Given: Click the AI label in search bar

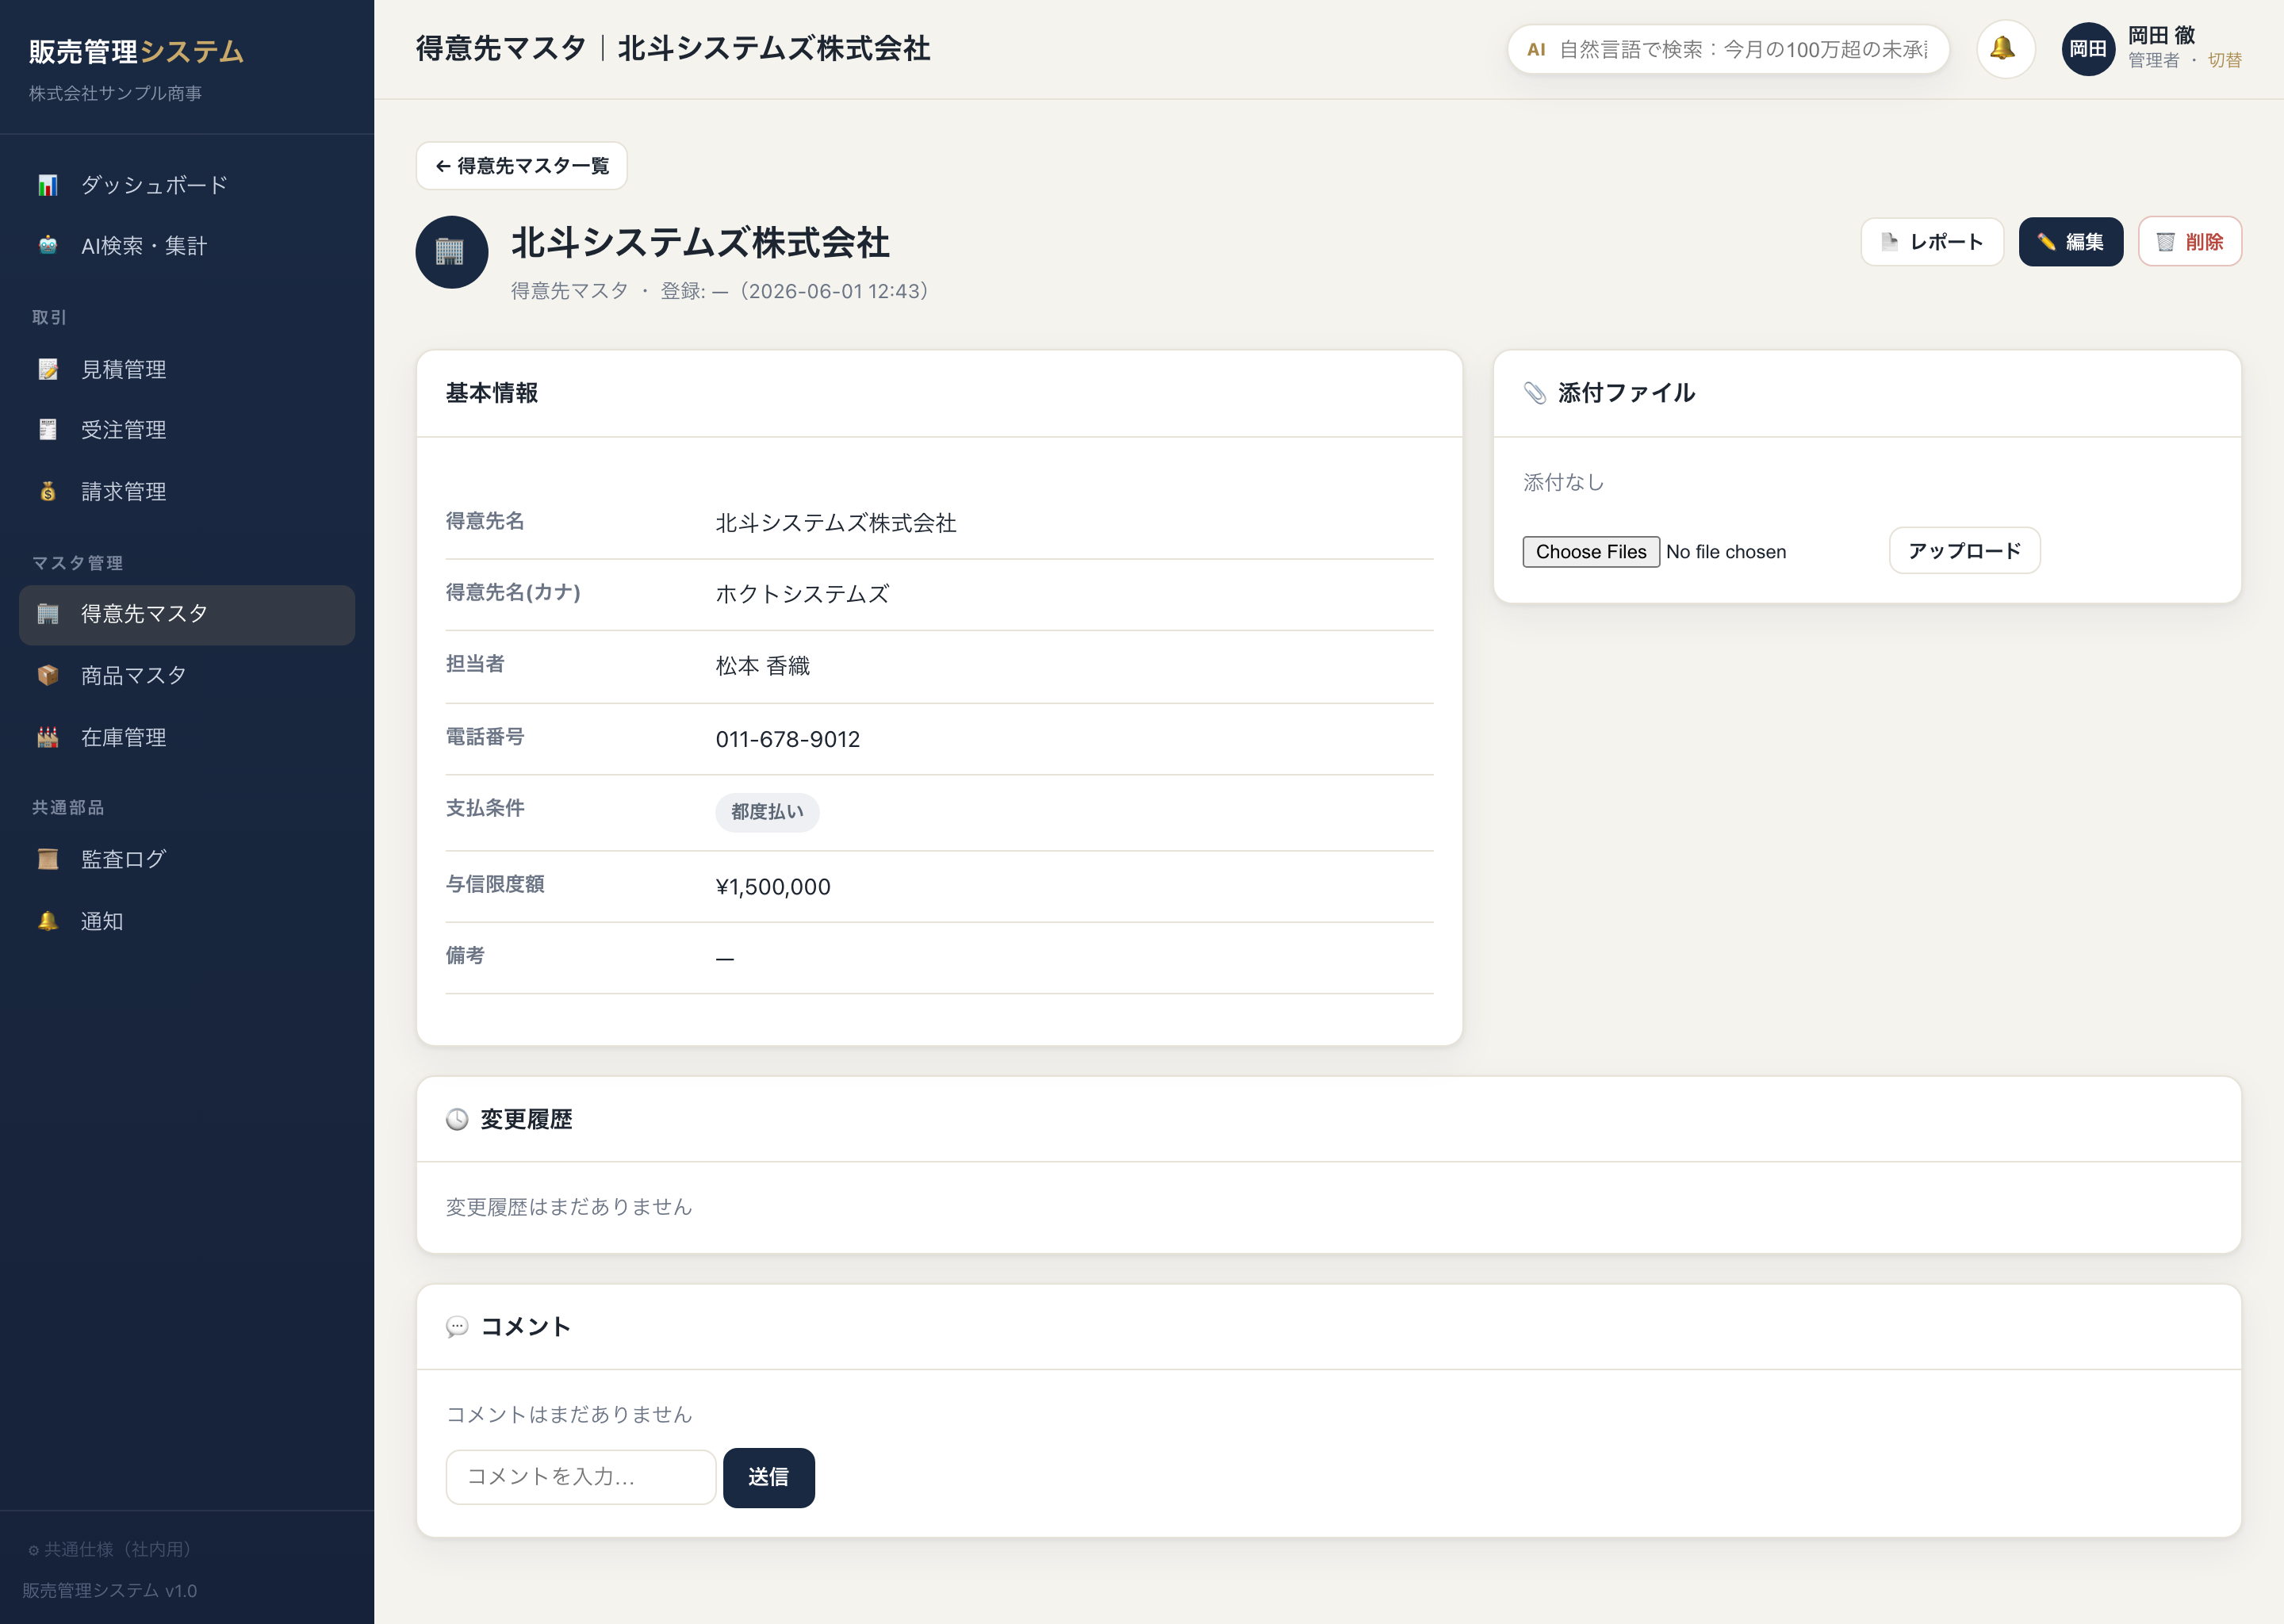Looking at the screenshot, I should tap(1536, 50).
